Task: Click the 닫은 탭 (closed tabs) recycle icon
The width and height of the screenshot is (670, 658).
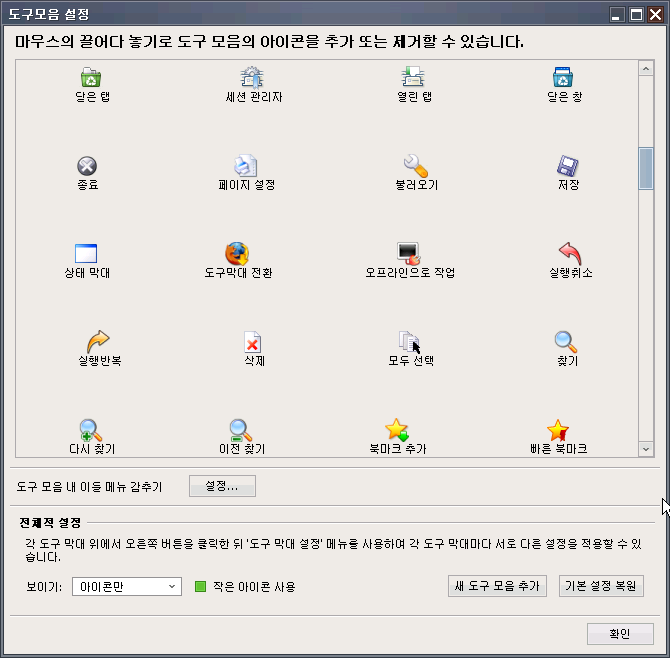Action: [x=91, y=77]
